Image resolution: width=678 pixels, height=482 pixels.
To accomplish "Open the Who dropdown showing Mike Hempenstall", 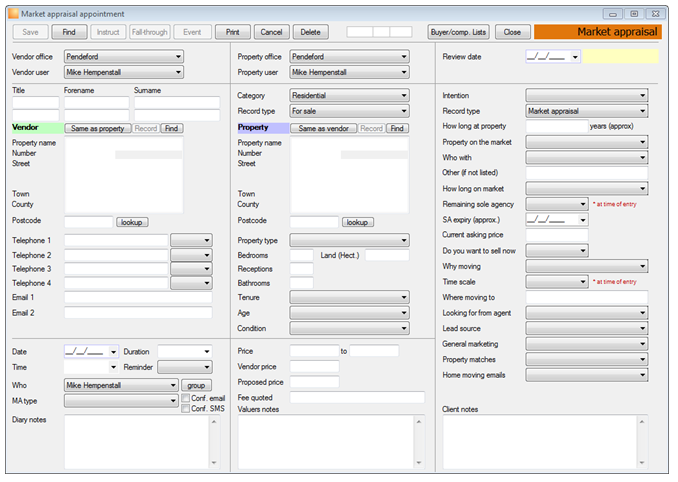I will [x=121, y=385].
